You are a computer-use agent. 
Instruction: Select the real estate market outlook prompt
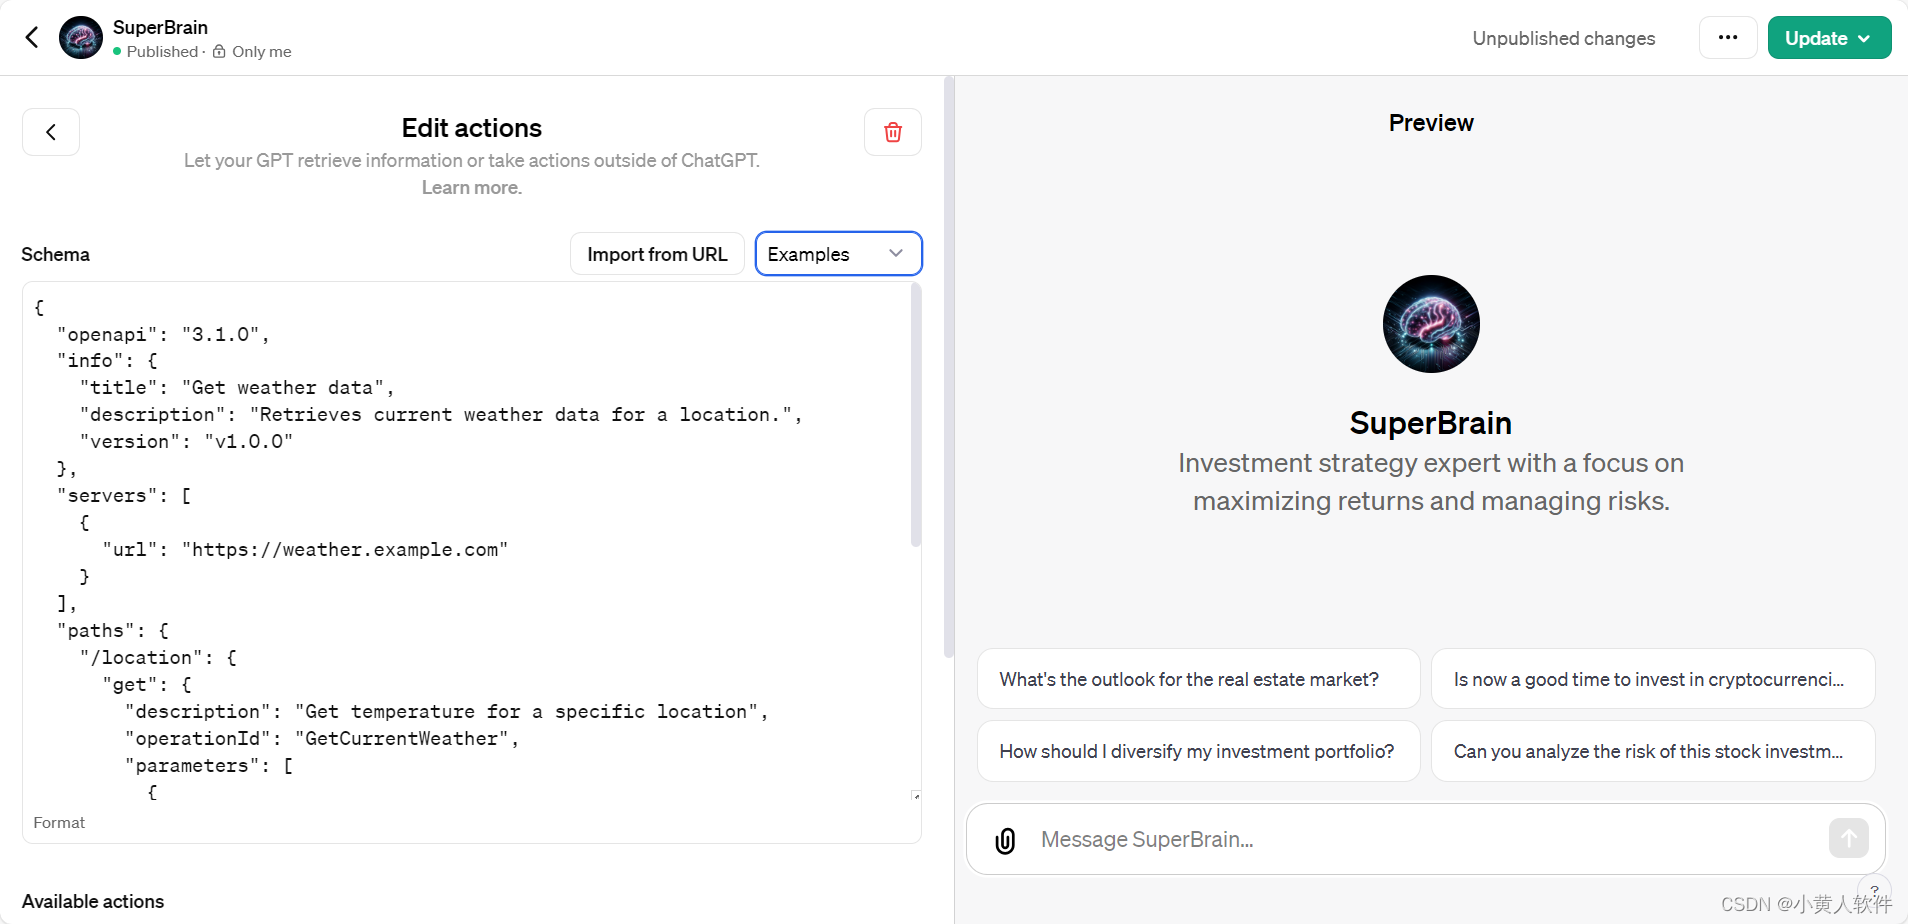click(1198, 679)
